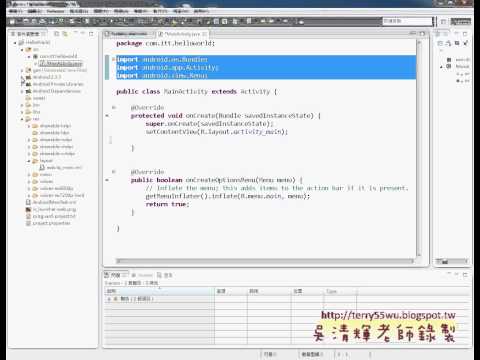The image size is (480, 360).
Task: Select ic_launcher-web.png file
Action: 51,209
